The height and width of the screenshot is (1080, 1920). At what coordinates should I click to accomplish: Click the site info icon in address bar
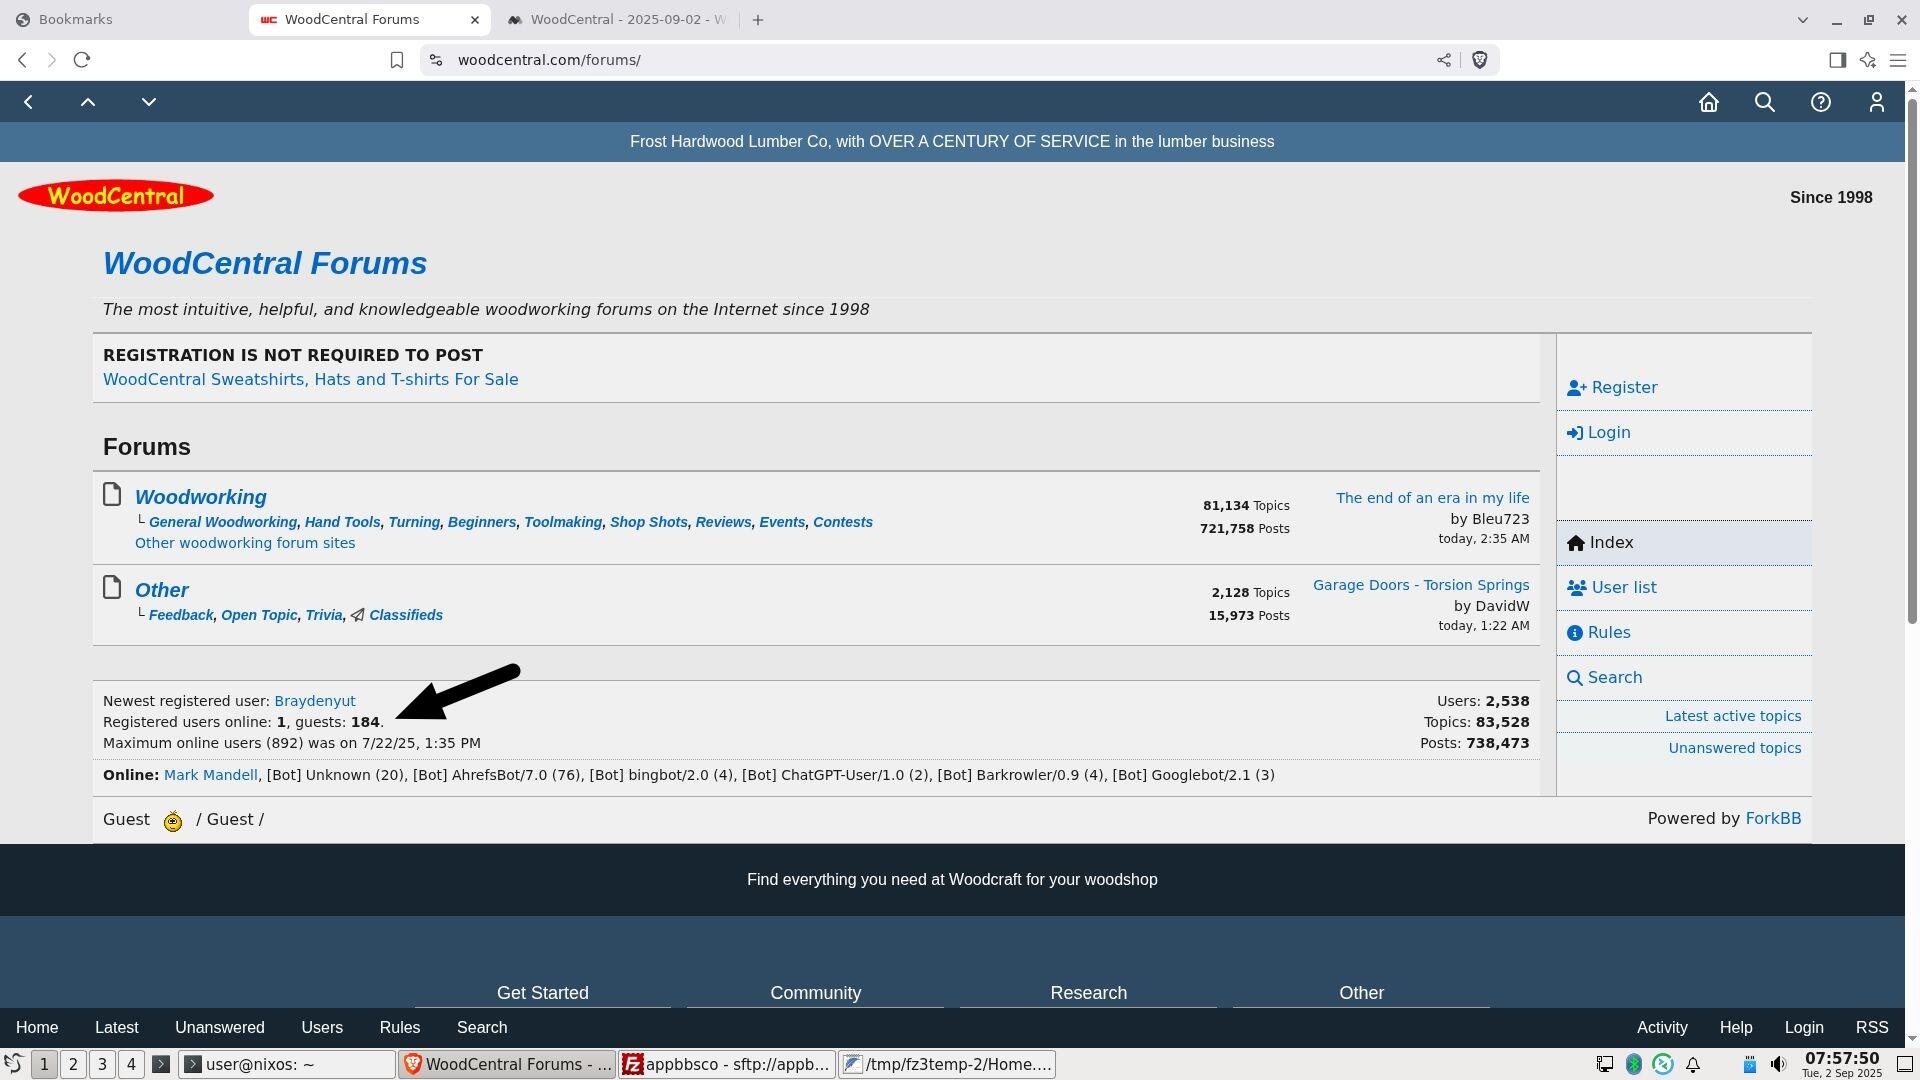coord(435,60)
